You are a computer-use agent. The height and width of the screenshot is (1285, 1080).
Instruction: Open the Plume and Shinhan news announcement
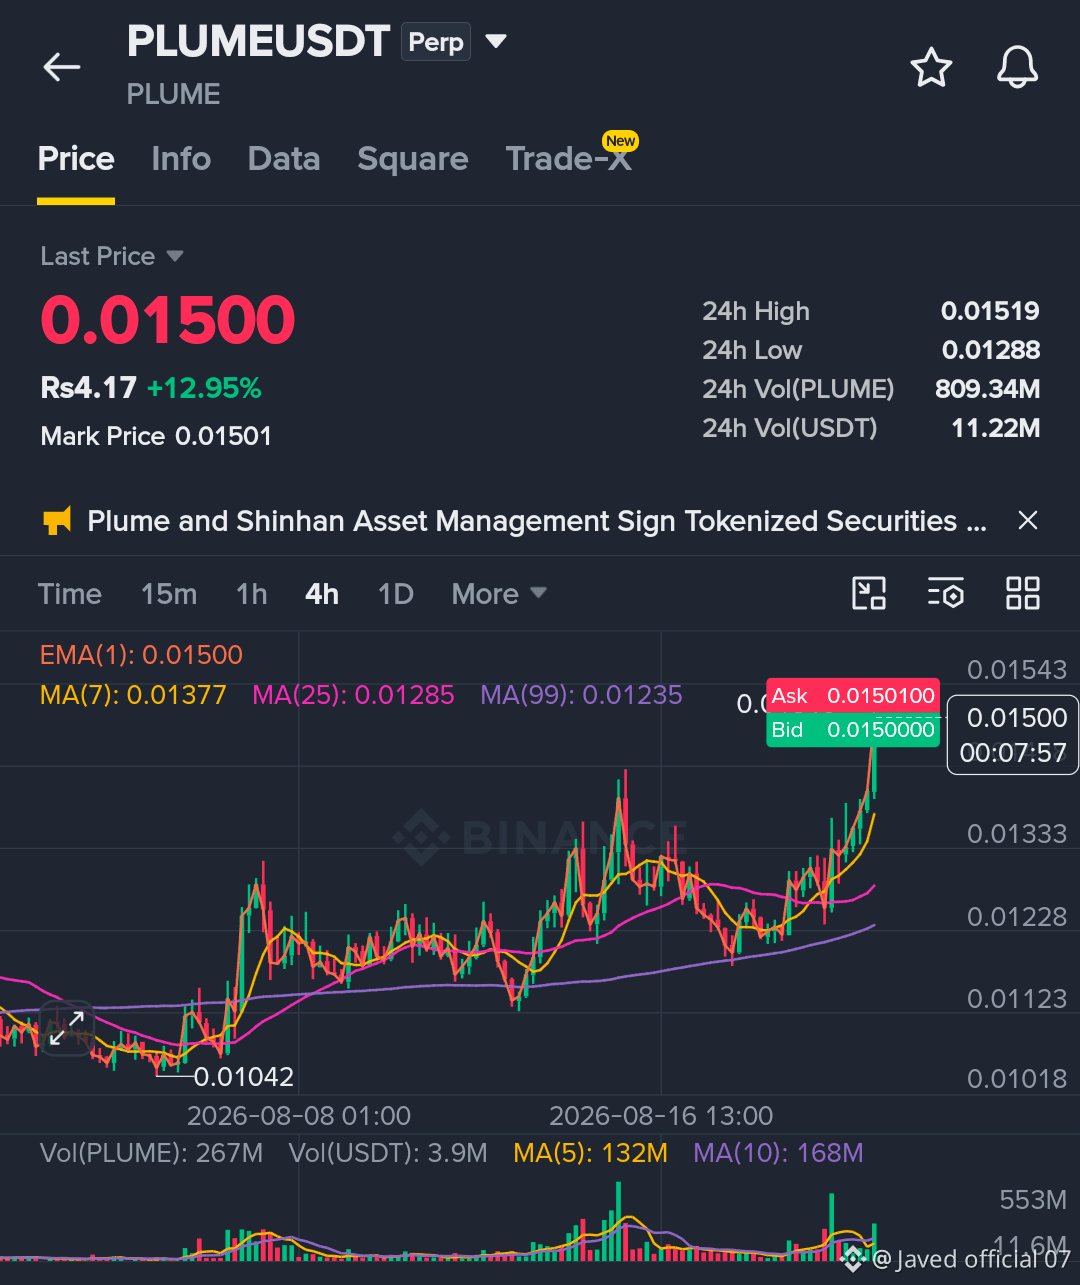pos(537,521)
